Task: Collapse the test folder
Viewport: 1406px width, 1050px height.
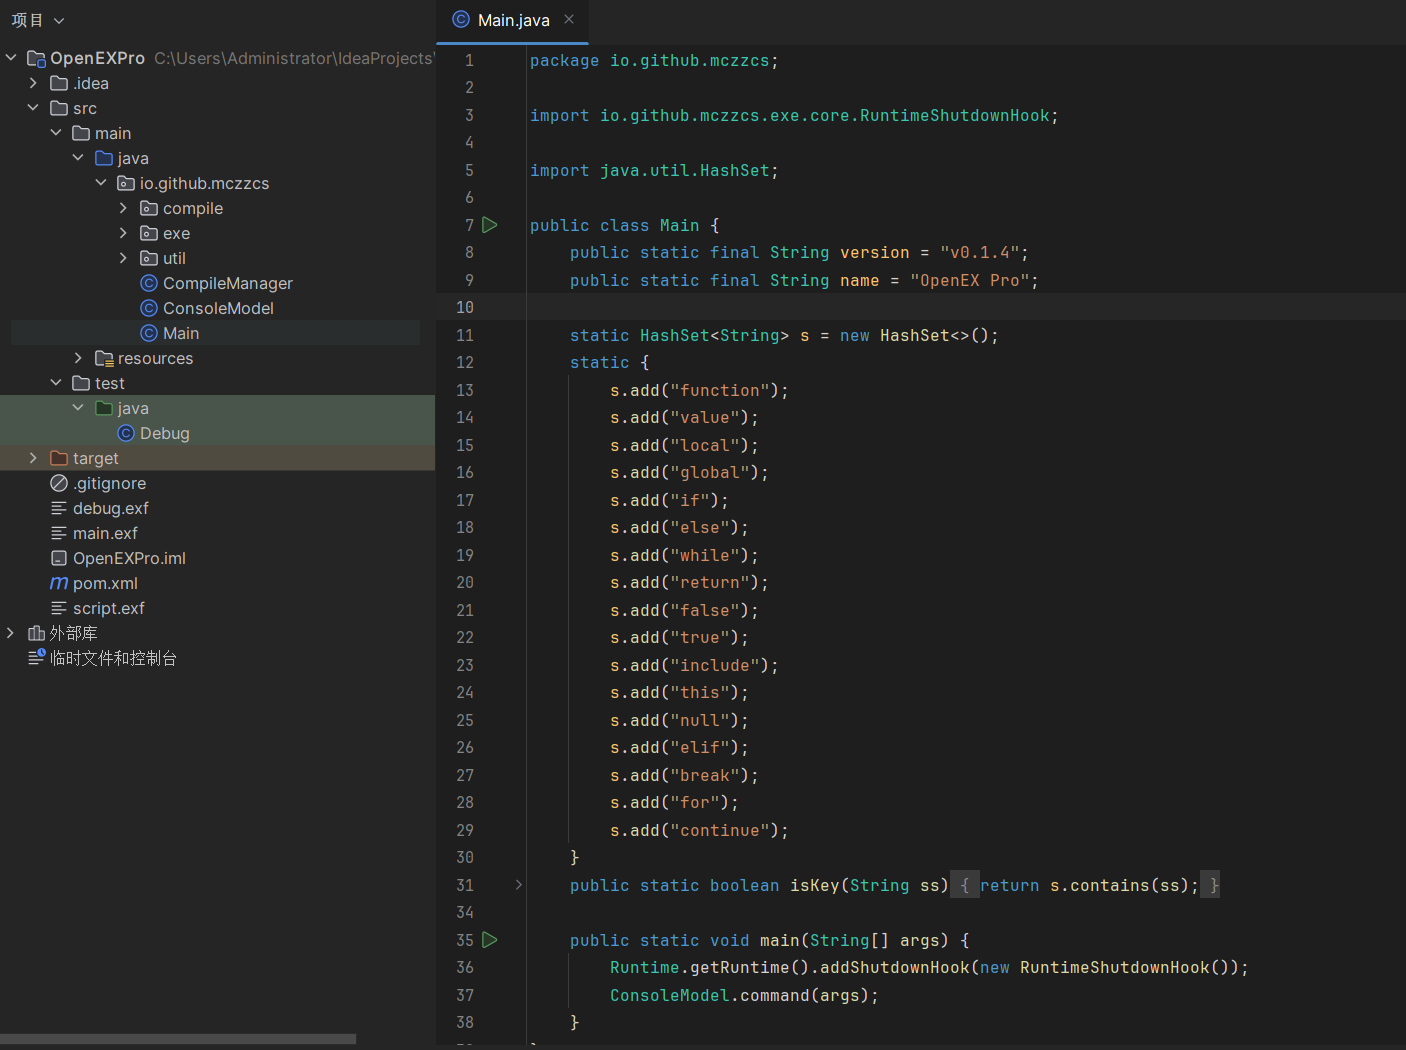Action: pos(56,383)
